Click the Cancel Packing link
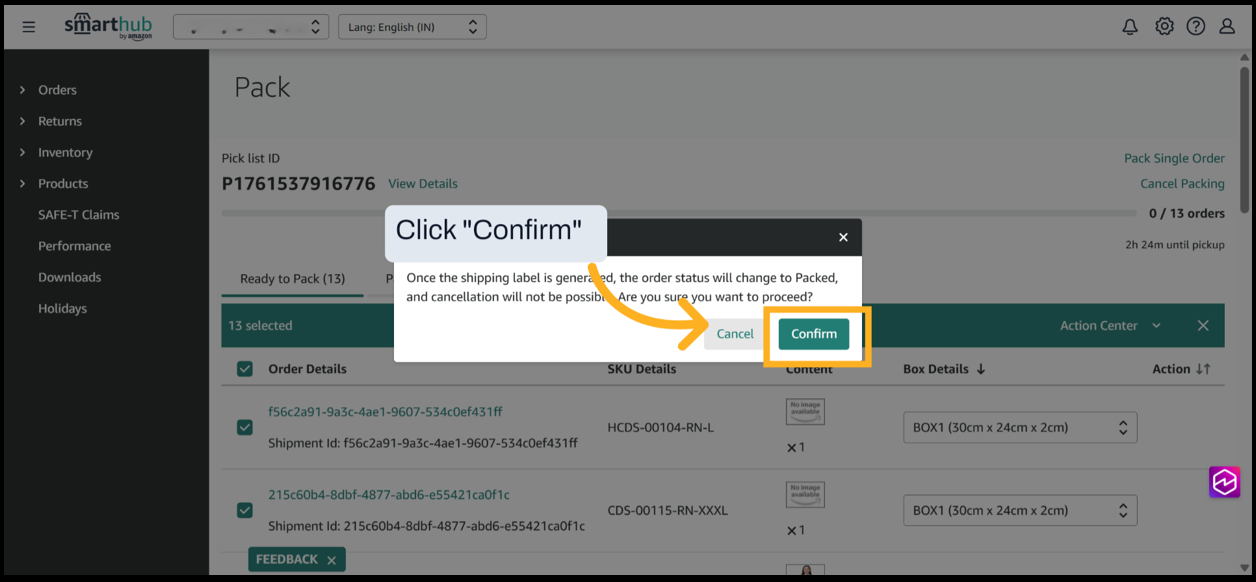Viewport: 1256px width, 582px height. click(x=1182, y=184)
